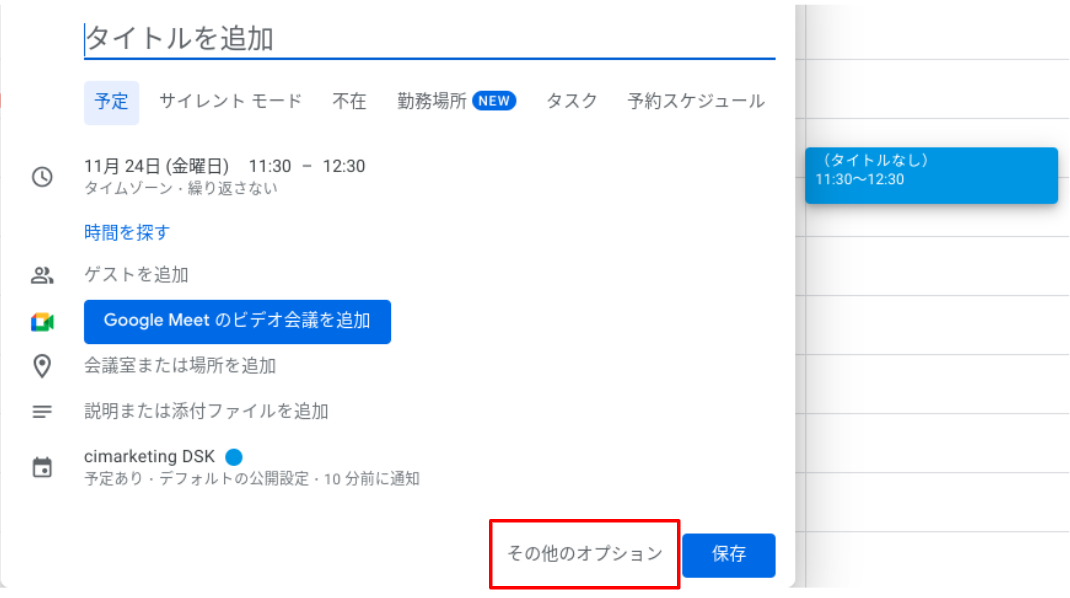Switch to the 不在 tab

pyautogui.click(x=349, y=102)
